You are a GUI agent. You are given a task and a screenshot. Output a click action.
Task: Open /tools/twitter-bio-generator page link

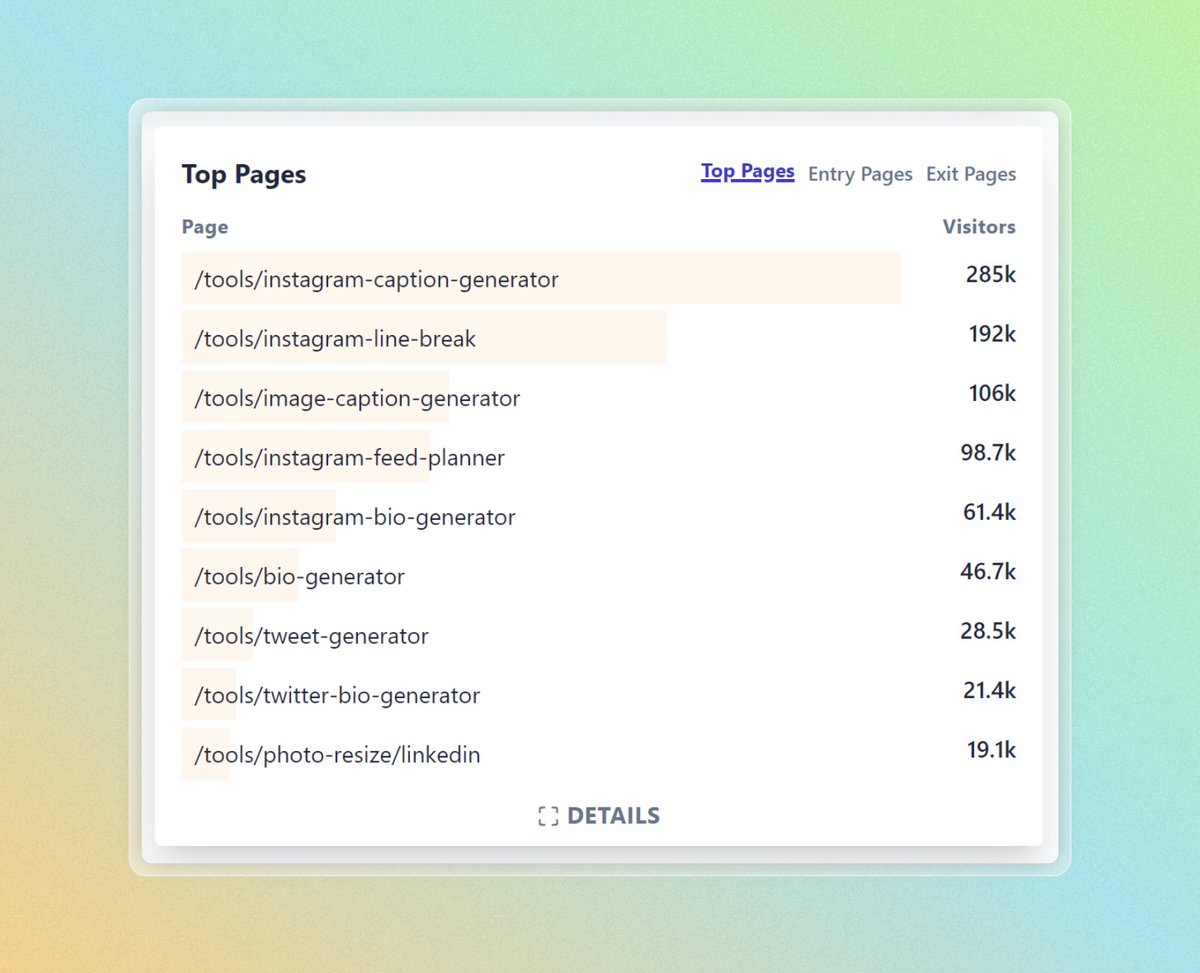[337, 695]
